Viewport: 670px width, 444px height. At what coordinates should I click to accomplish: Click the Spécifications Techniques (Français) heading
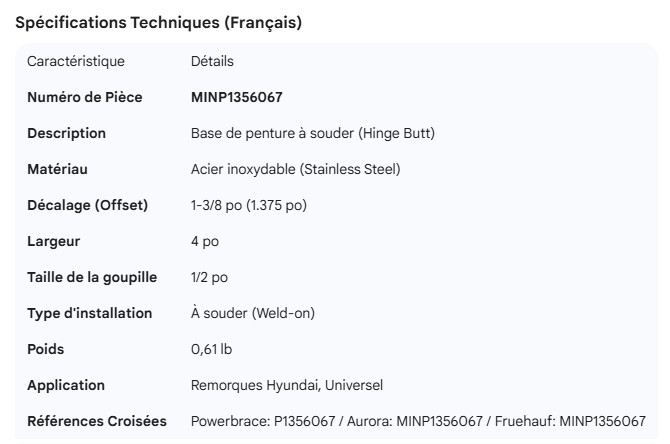pyautogui.click(x=158, y=23)
